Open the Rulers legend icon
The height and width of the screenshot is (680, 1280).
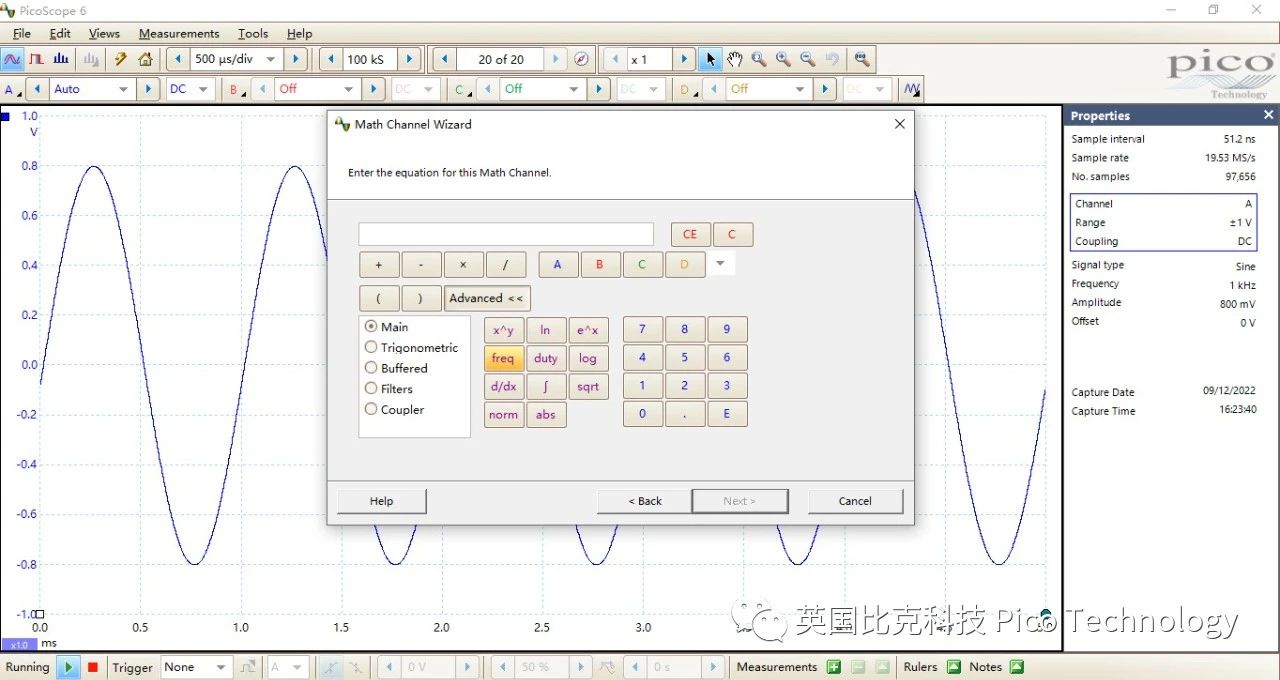953,667
